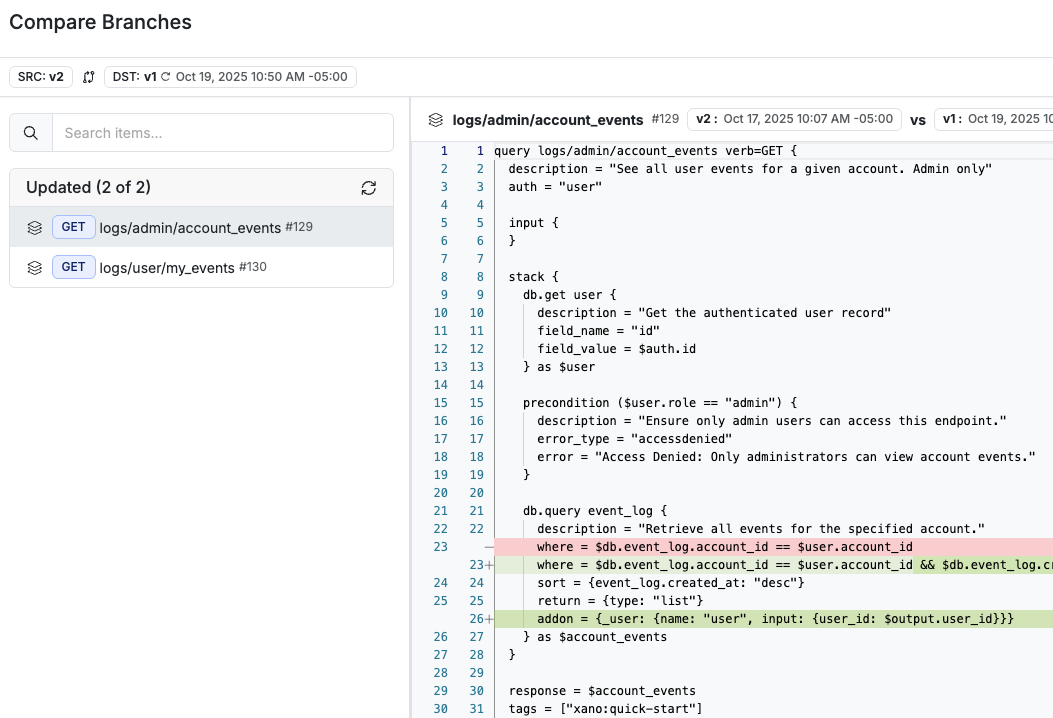
Task: Click the v1 Oct 19 version badge
Action: [994, 119]
